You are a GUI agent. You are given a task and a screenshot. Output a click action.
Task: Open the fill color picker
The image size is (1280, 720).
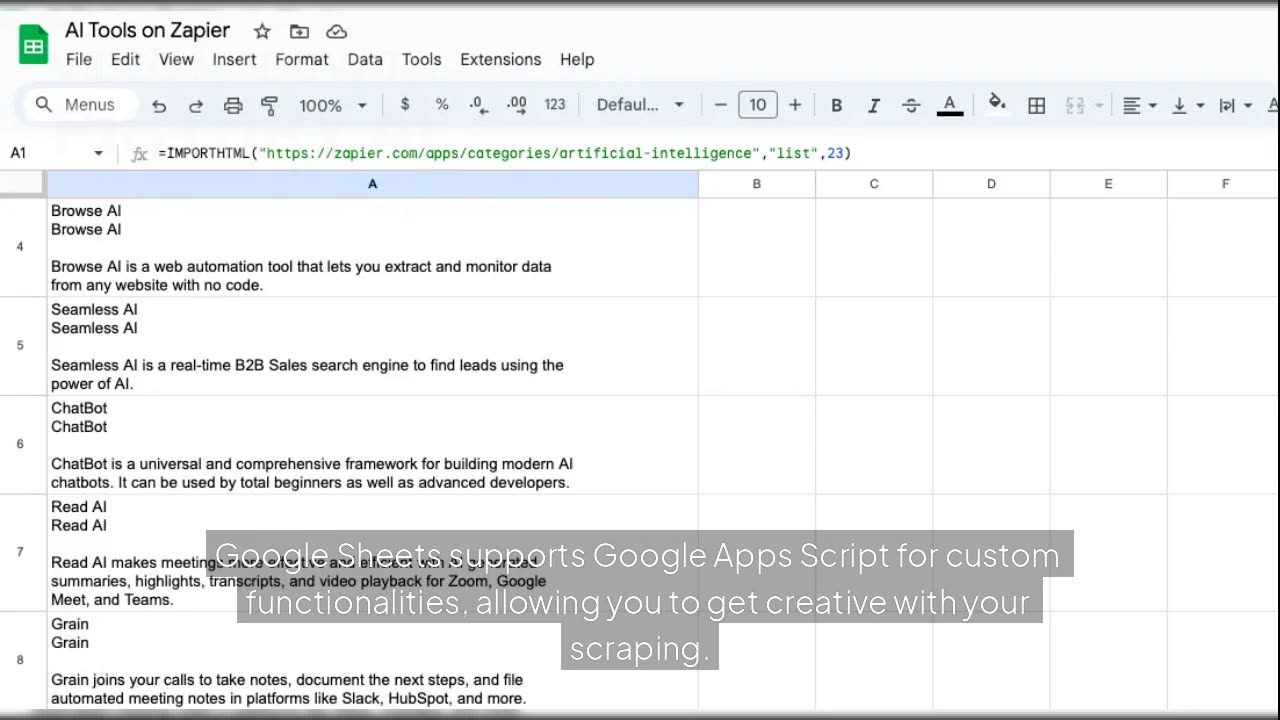click(x=997, y=105)
